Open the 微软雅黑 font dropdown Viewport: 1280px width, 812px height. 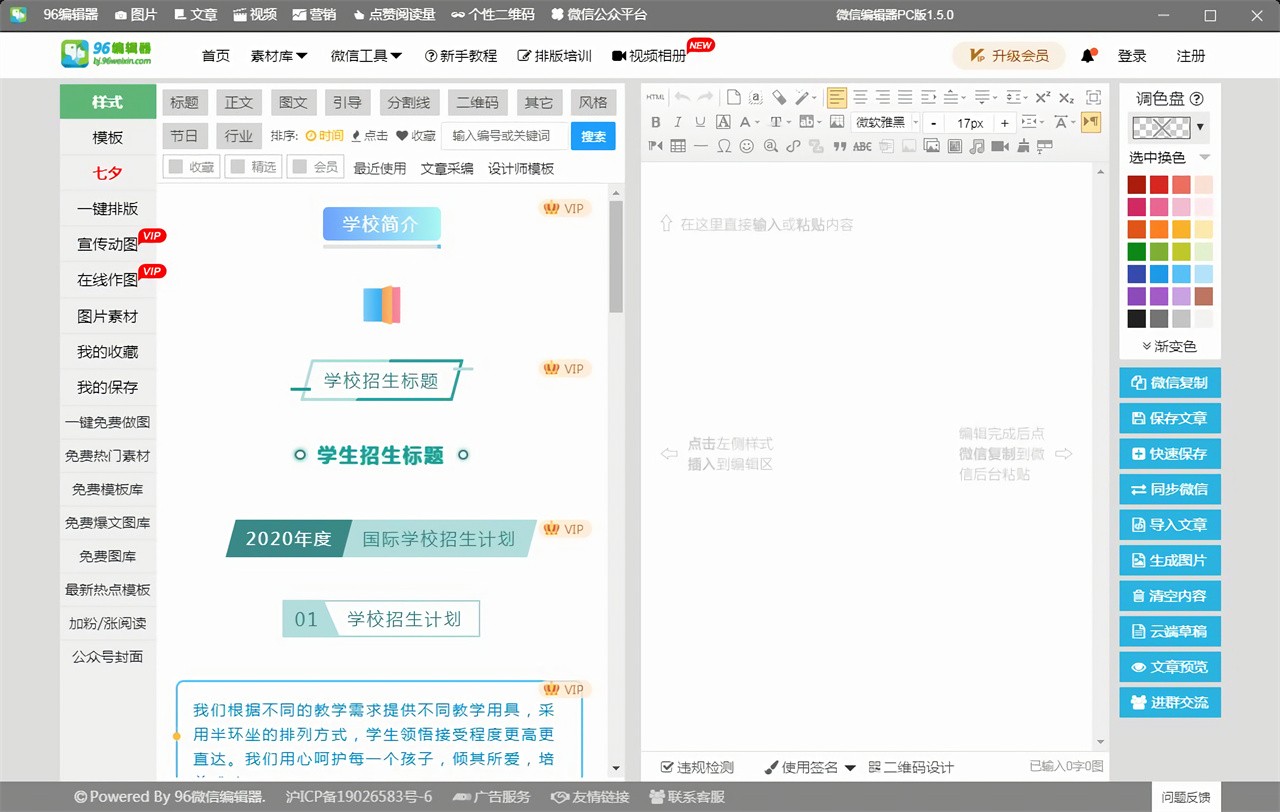click(x=885, y=121)
